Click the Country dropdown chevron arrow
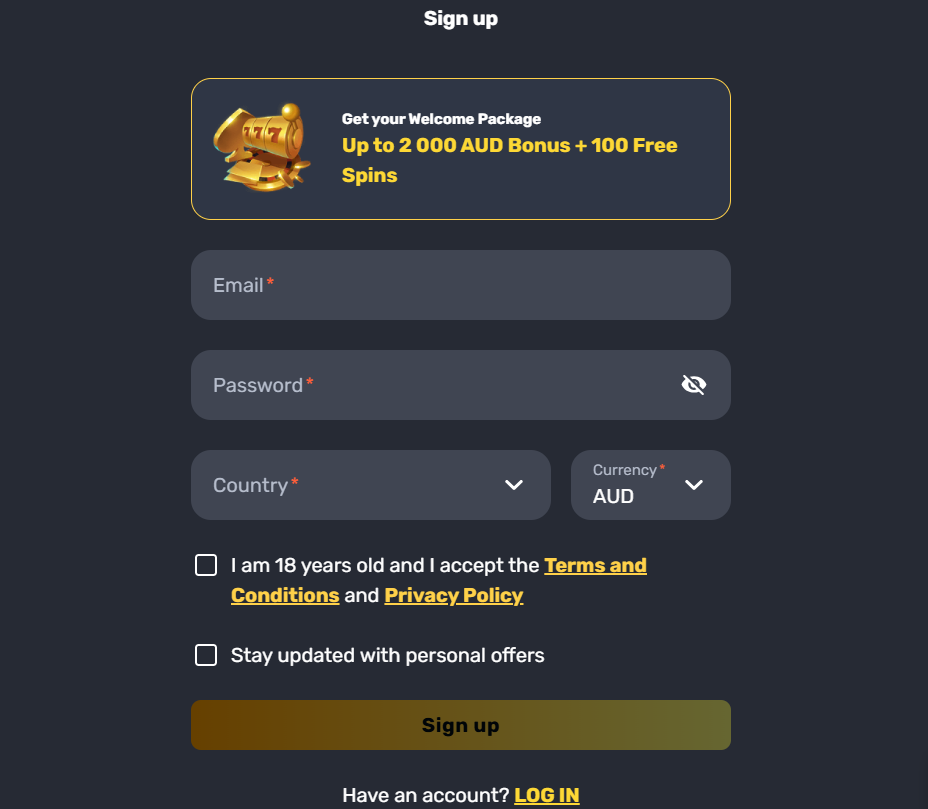Screen dimensions: 928x809 tap(514, 485)
